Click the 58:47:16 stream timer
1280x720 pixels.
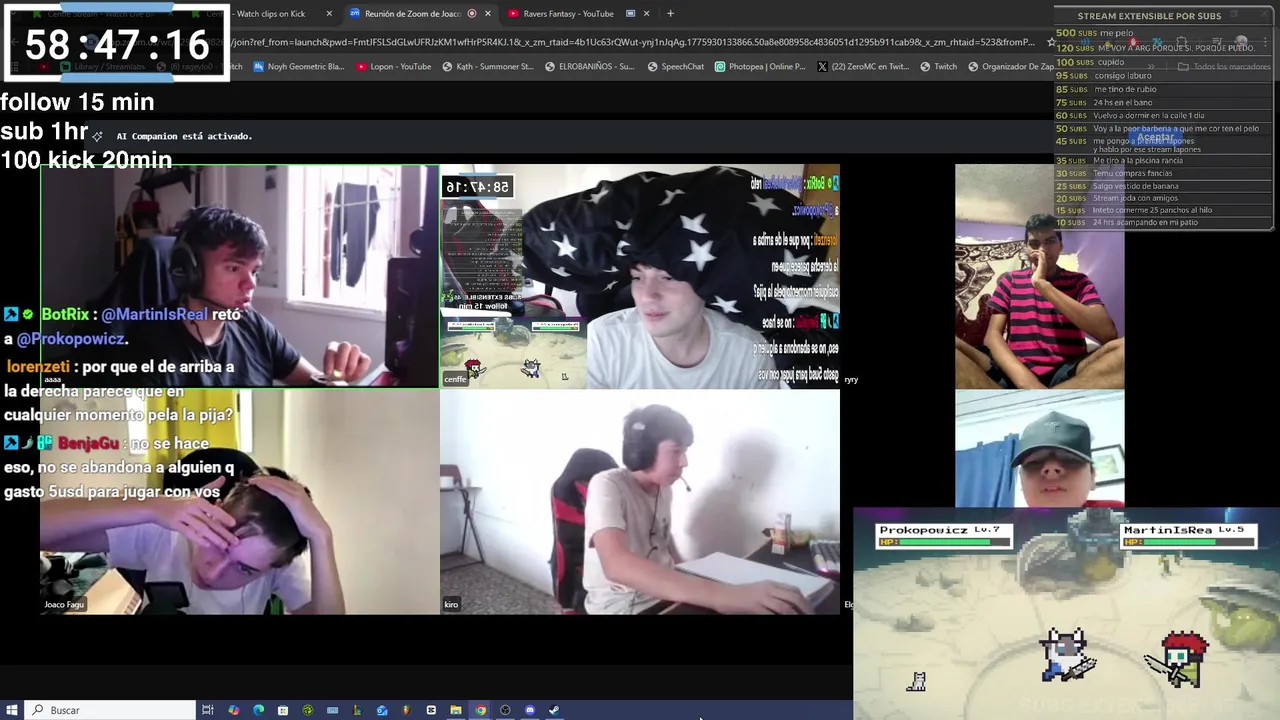tap(117, 45)
